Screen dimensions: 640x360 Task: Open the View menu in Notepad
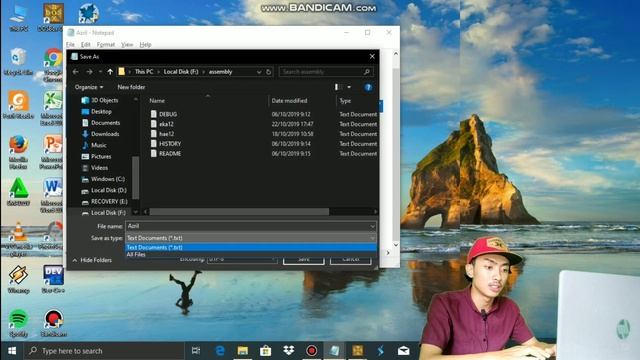[x=127, y=44]
